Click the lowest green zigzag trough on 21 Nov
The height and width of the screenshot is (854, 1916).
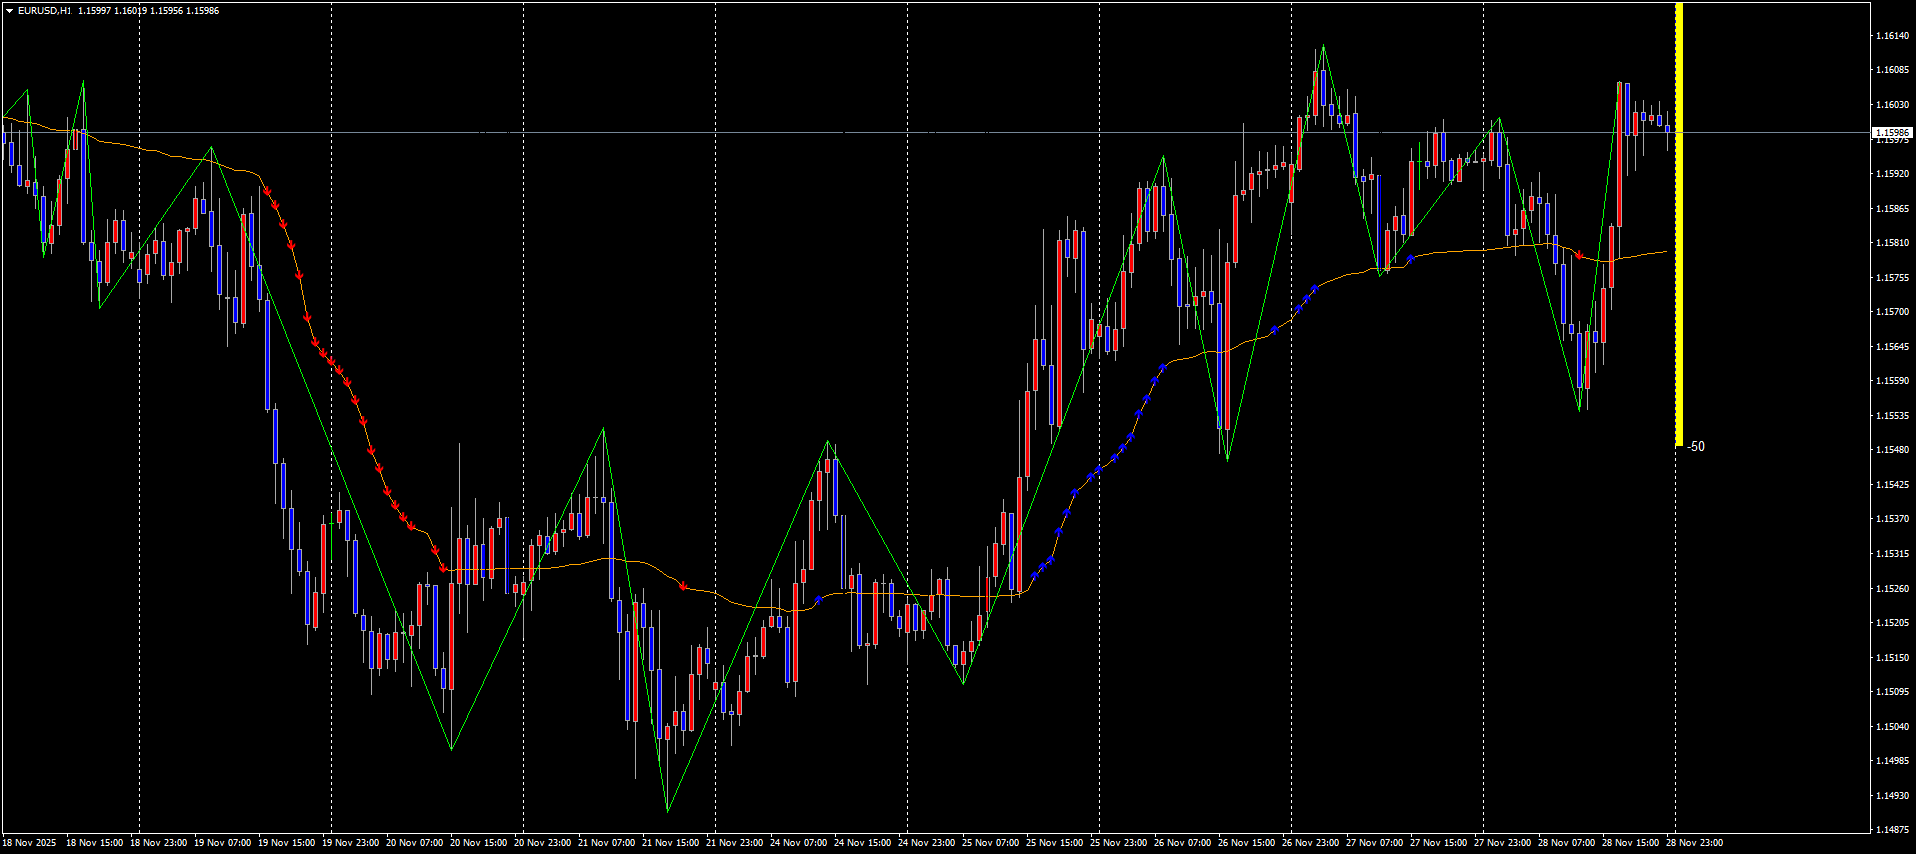[x=667, y=810]
